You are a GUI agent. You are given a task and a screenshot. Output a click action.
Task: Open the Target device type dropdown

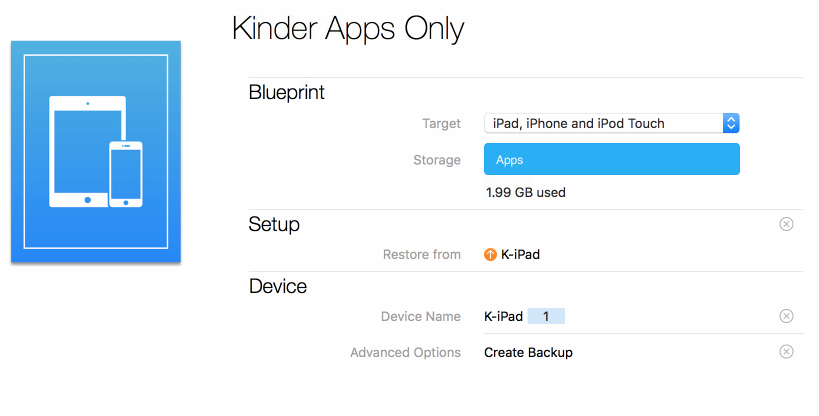tap(603, 124)
